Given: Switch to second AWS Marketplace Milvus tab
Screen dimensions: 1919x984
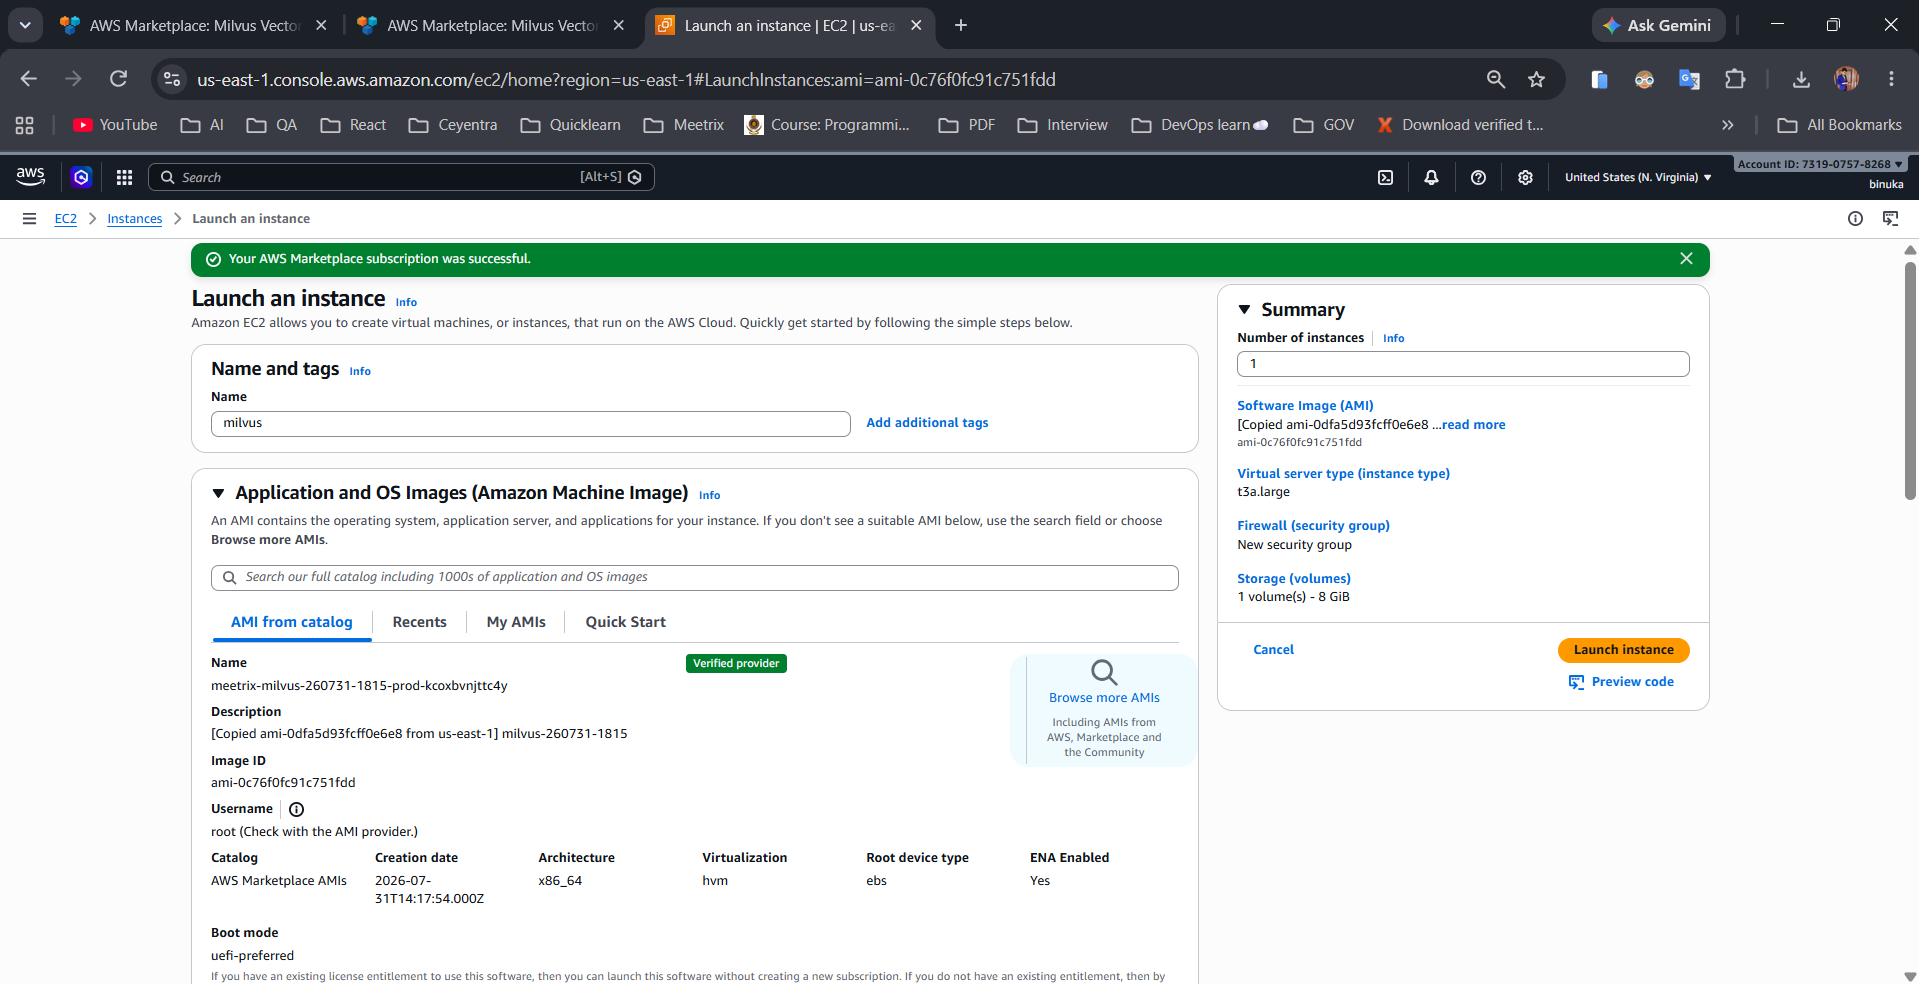Looking at the screenshot, I should tap(492, 25).
